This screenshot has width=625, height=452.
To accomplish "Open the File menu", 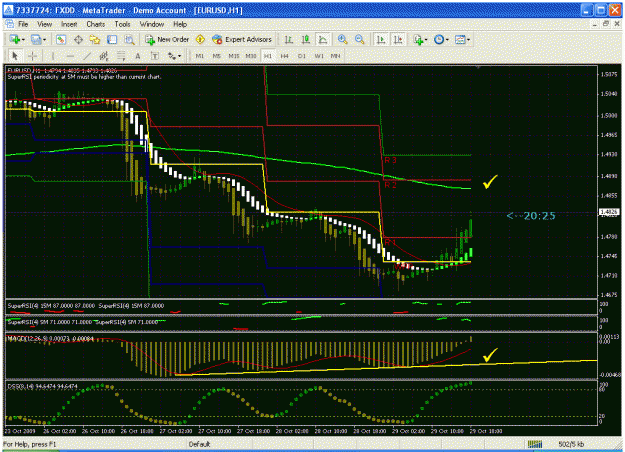I will tap(23, 24).
